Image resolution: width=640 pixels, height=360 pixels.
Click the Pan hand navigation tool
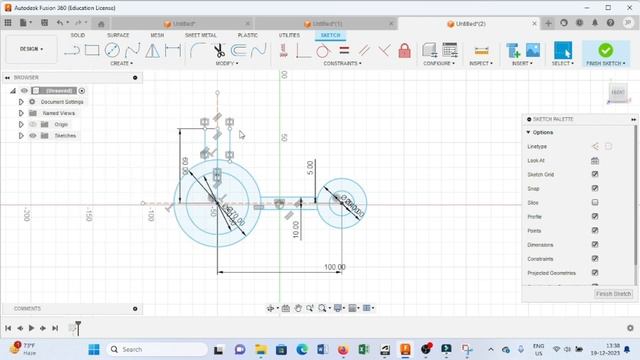pos(298,308)
